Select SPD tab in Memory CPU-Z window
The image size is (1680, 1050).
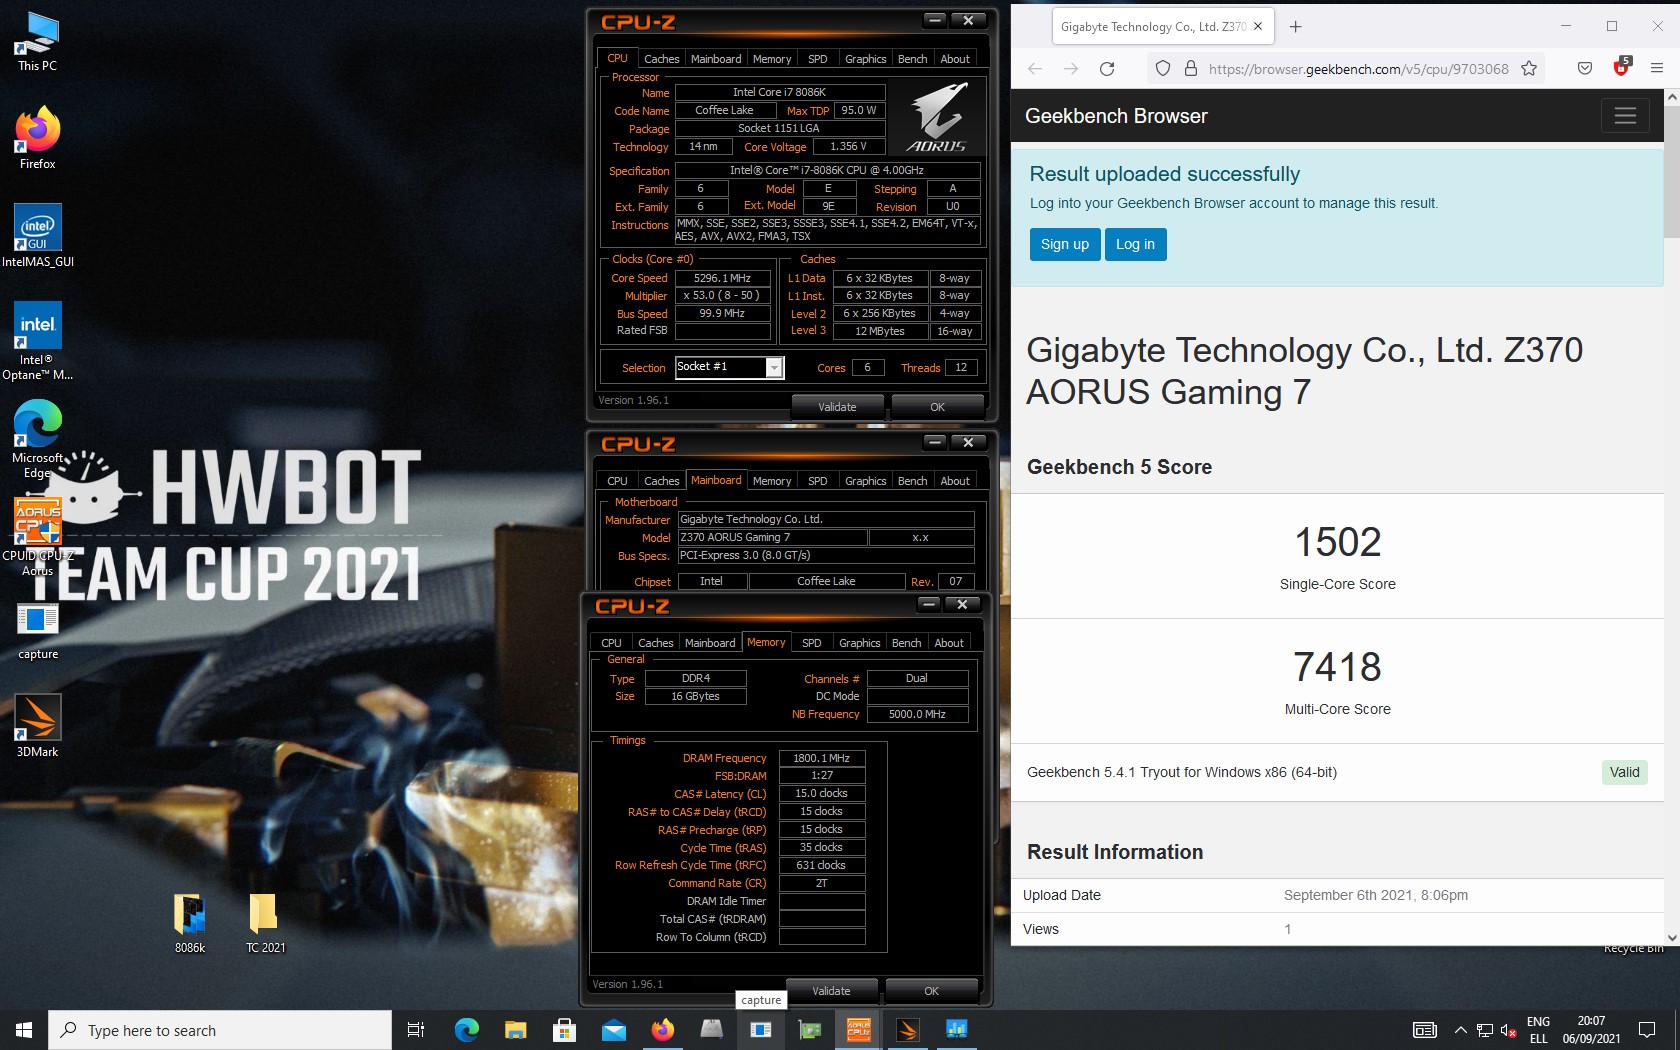[811, 643]
